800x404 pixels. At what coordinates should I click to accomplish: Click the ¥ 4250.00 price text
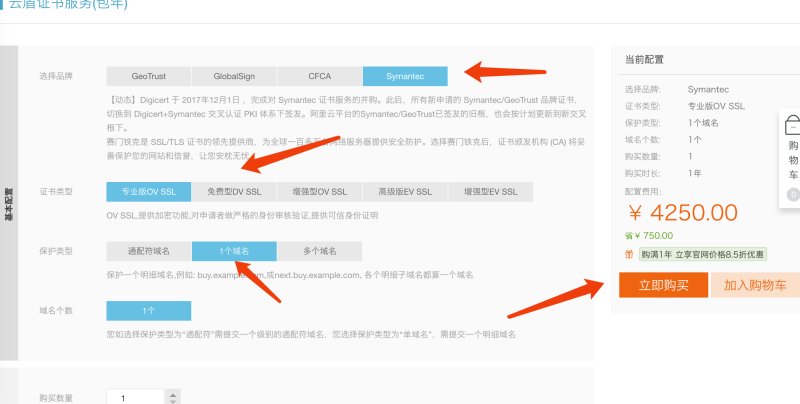pos(683,213)
